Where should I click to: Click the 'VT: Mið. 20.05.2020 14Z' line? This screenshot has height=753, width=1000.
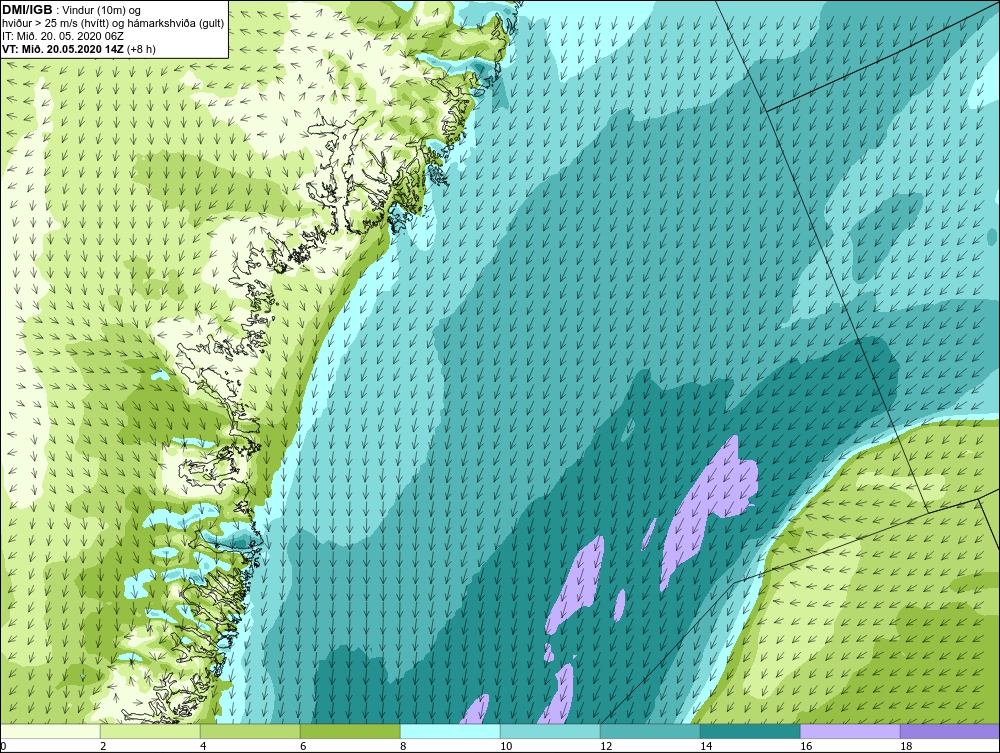(x=78, y=48)
